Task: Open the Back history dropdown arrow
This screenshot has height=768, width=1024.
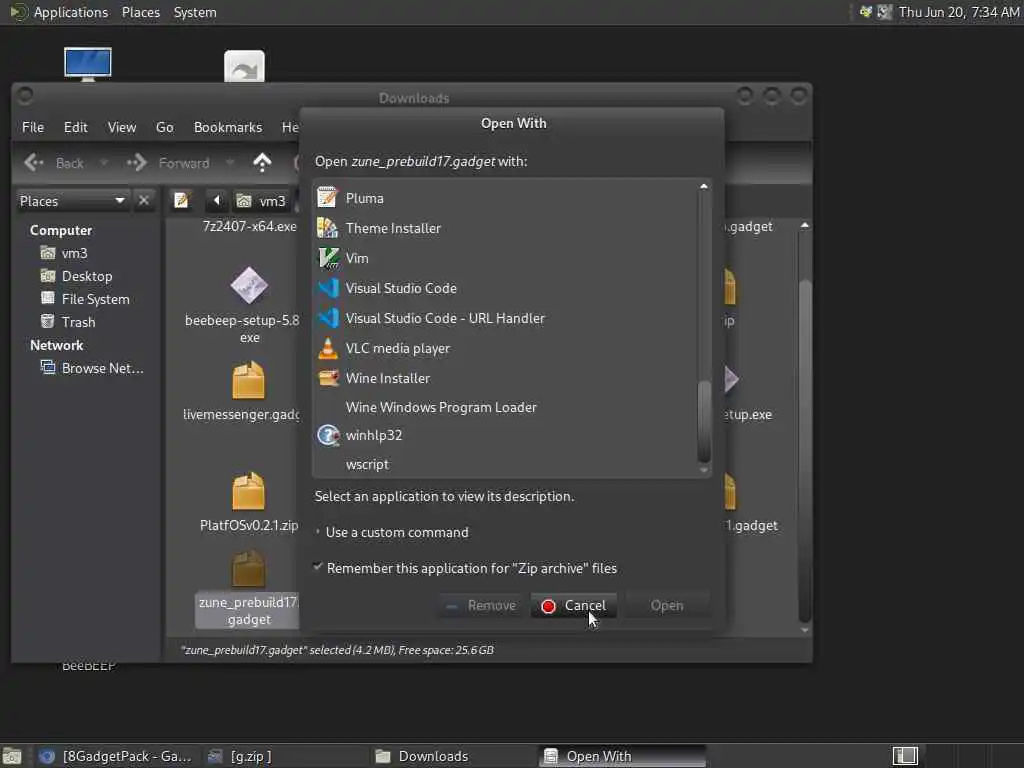Action: click(x=103, y=163)
